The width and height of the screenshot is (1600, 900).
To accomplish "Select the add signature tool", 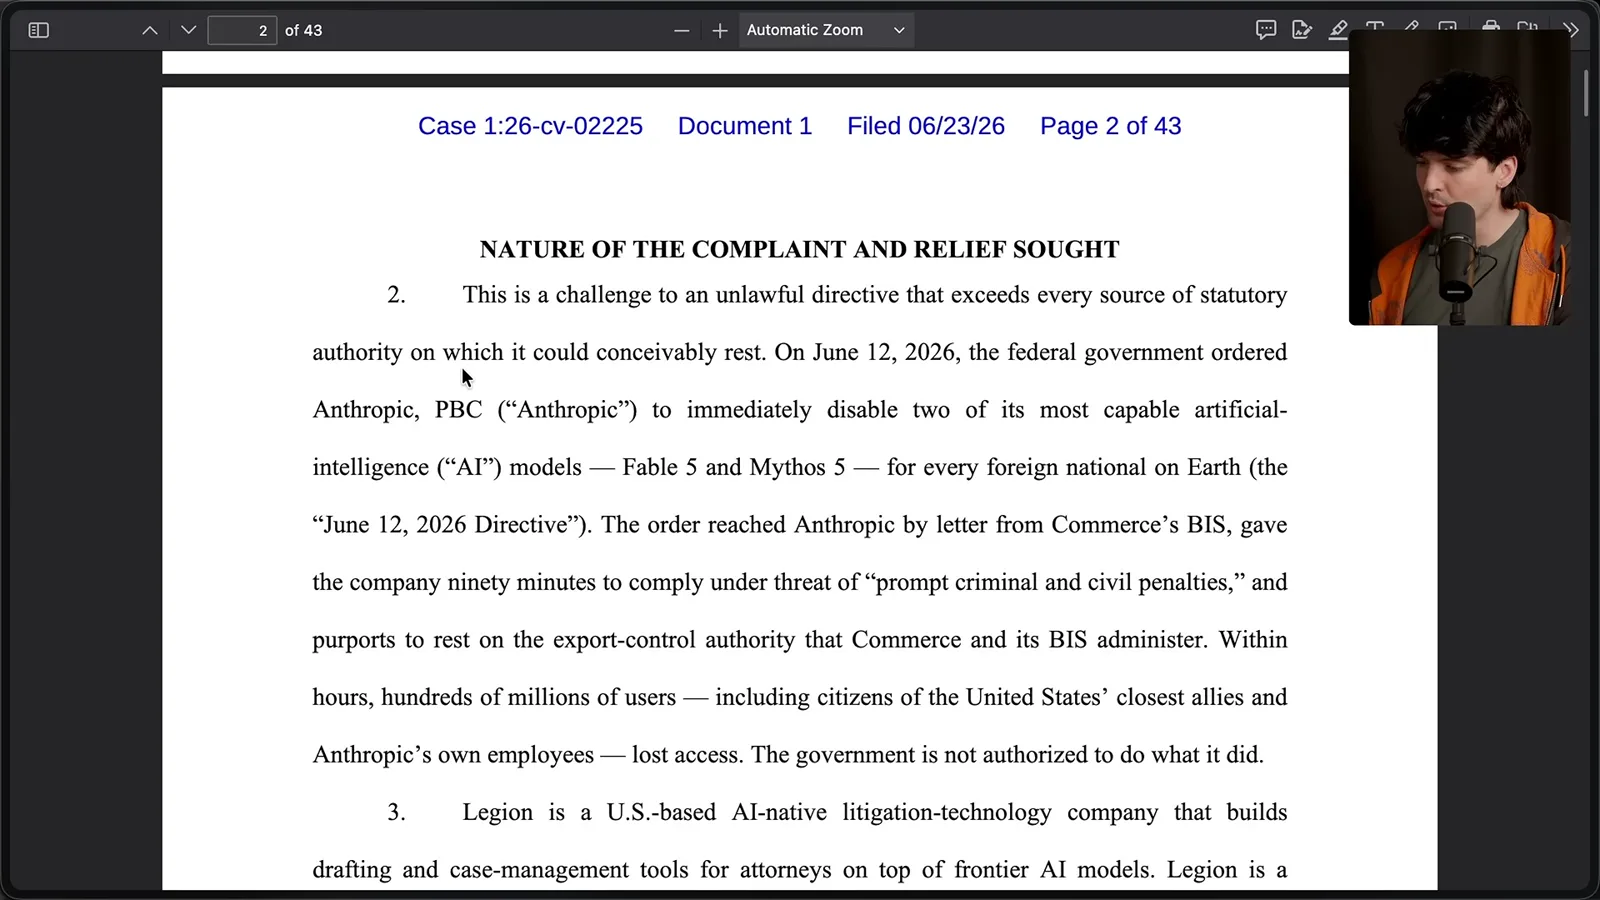I will pos(1302,30).
